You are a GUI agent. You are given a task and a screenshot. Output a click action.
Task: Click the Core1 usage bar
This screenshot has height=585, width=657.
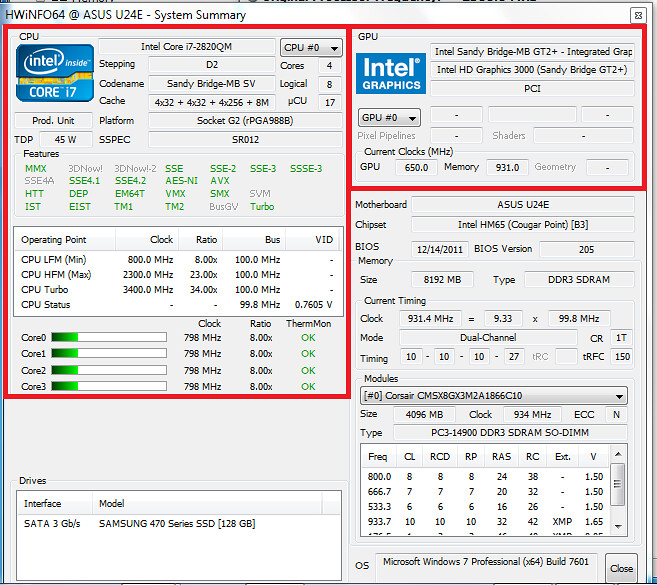coord(109,353)
